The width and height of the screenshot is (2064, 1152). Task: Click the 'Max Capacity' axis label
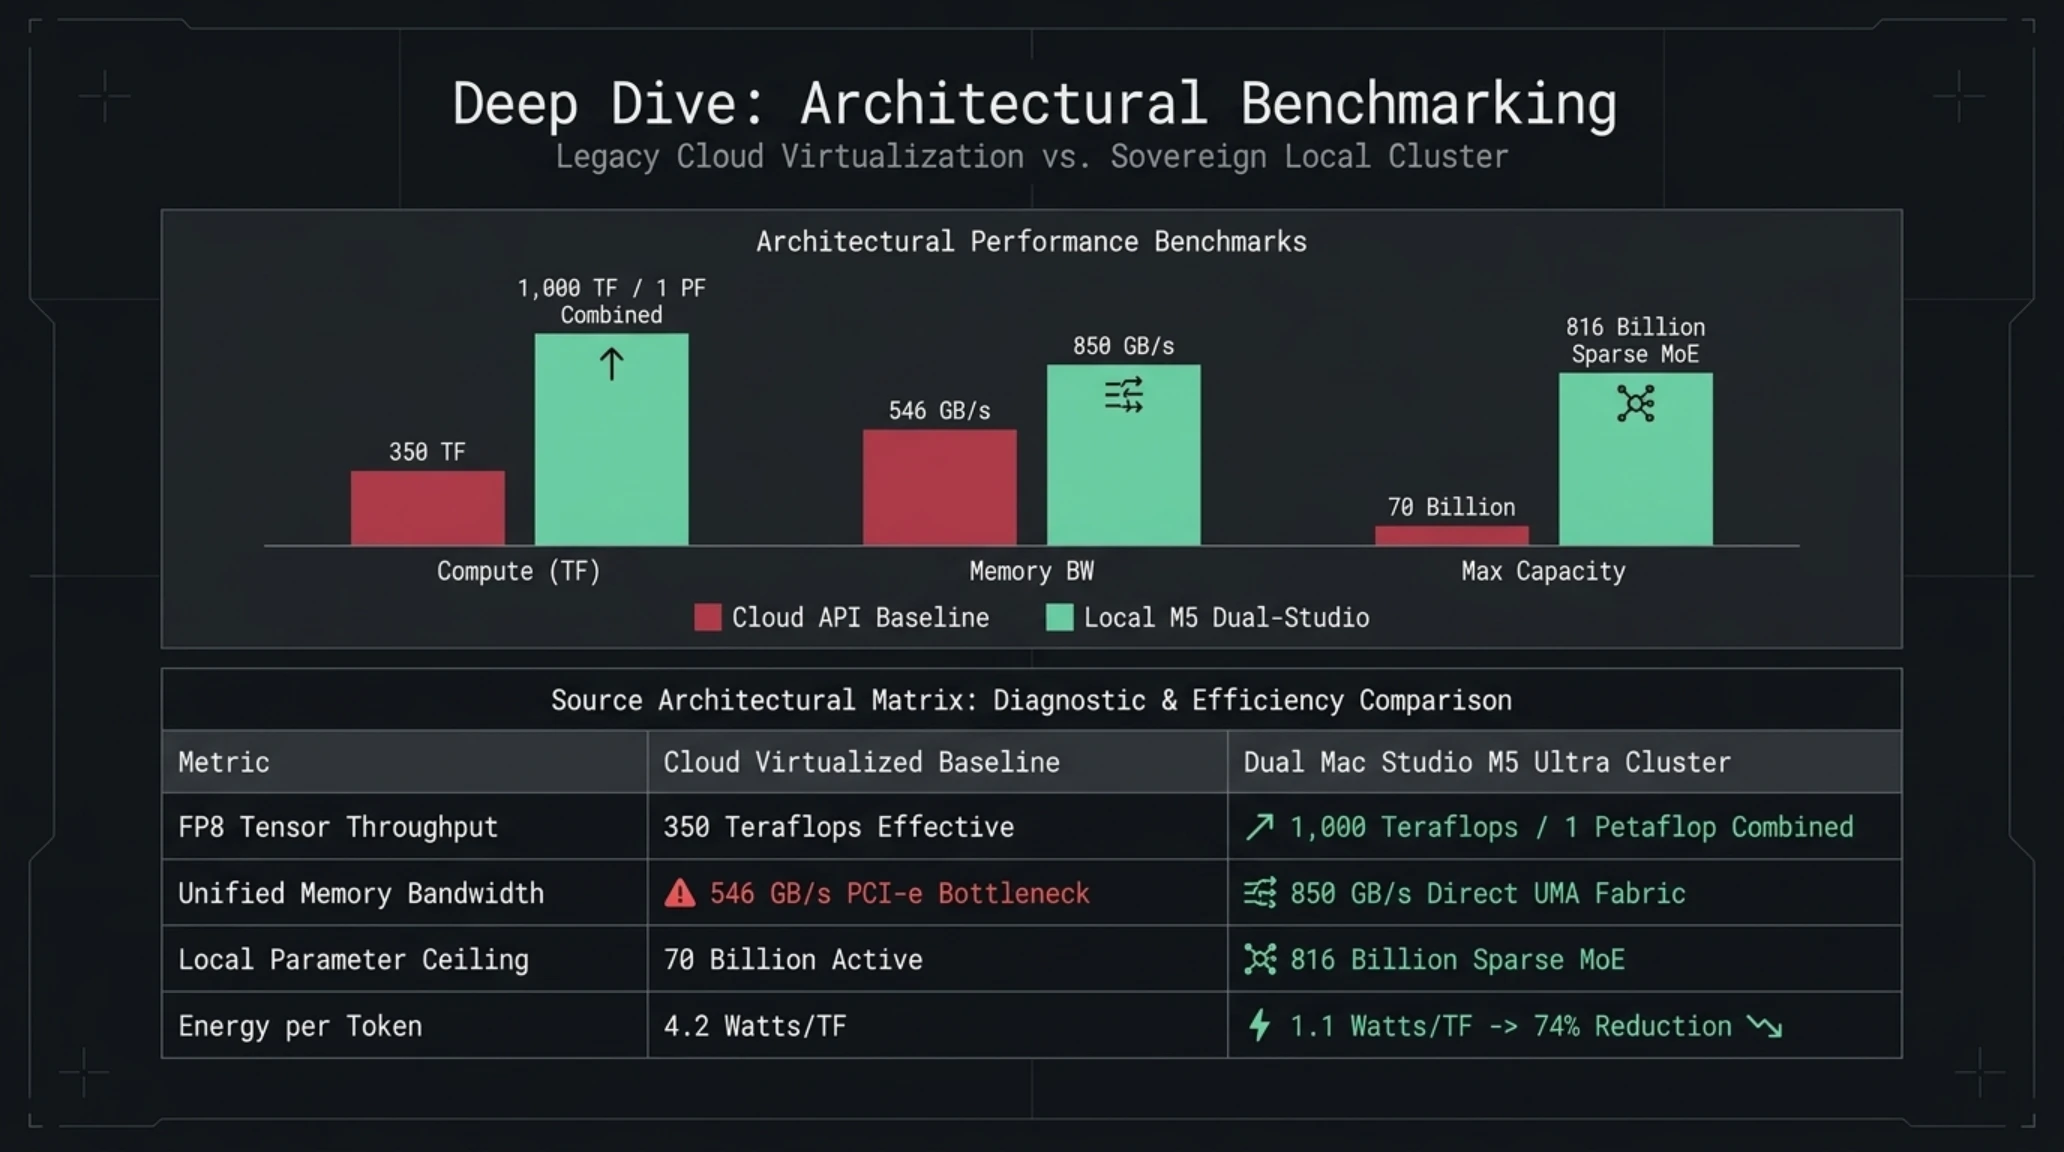point(1543,572)
